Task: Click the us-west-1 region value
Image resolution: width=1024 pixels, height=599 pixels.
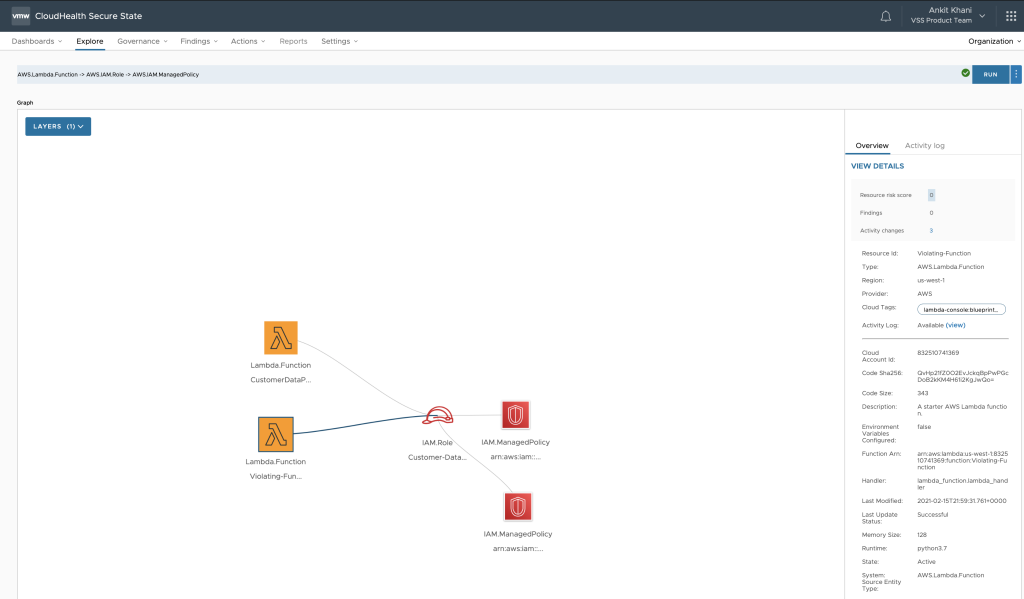Action: coord(931,280)
